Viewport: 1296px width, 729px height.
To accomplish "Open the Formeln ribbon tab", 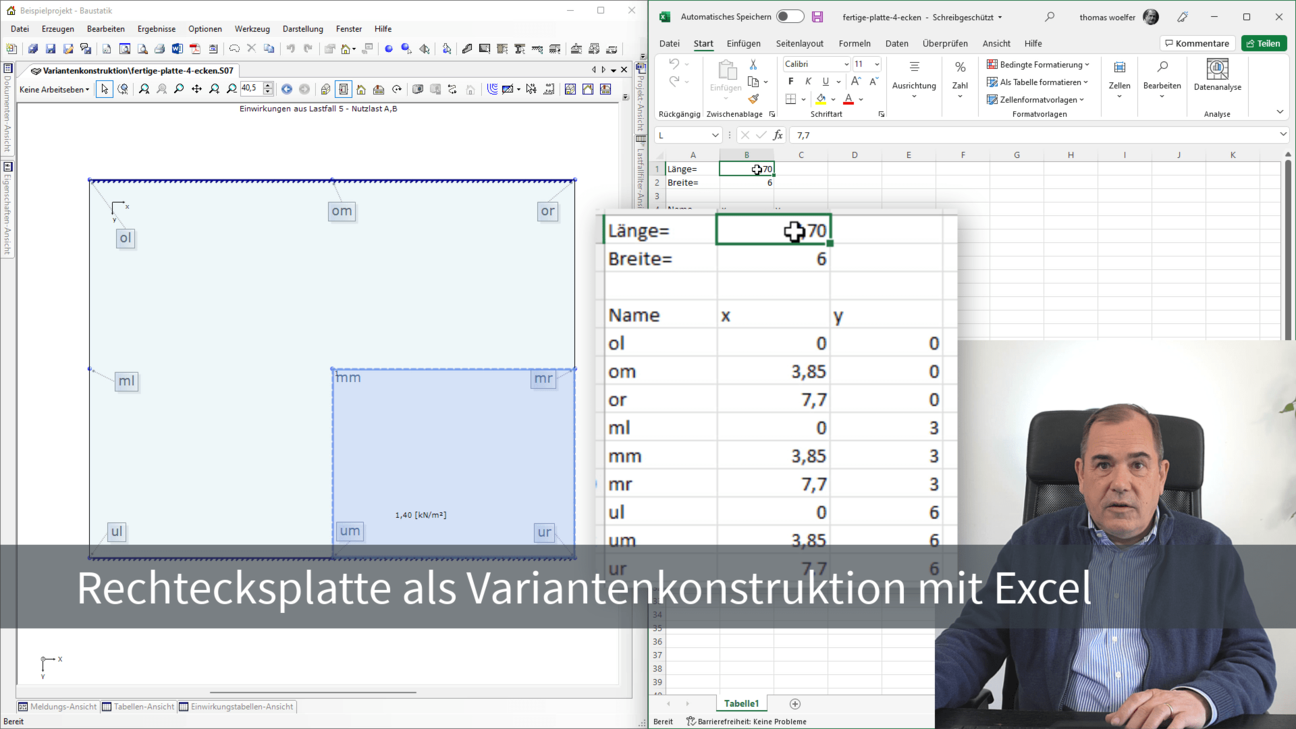I will pos(854,44).
